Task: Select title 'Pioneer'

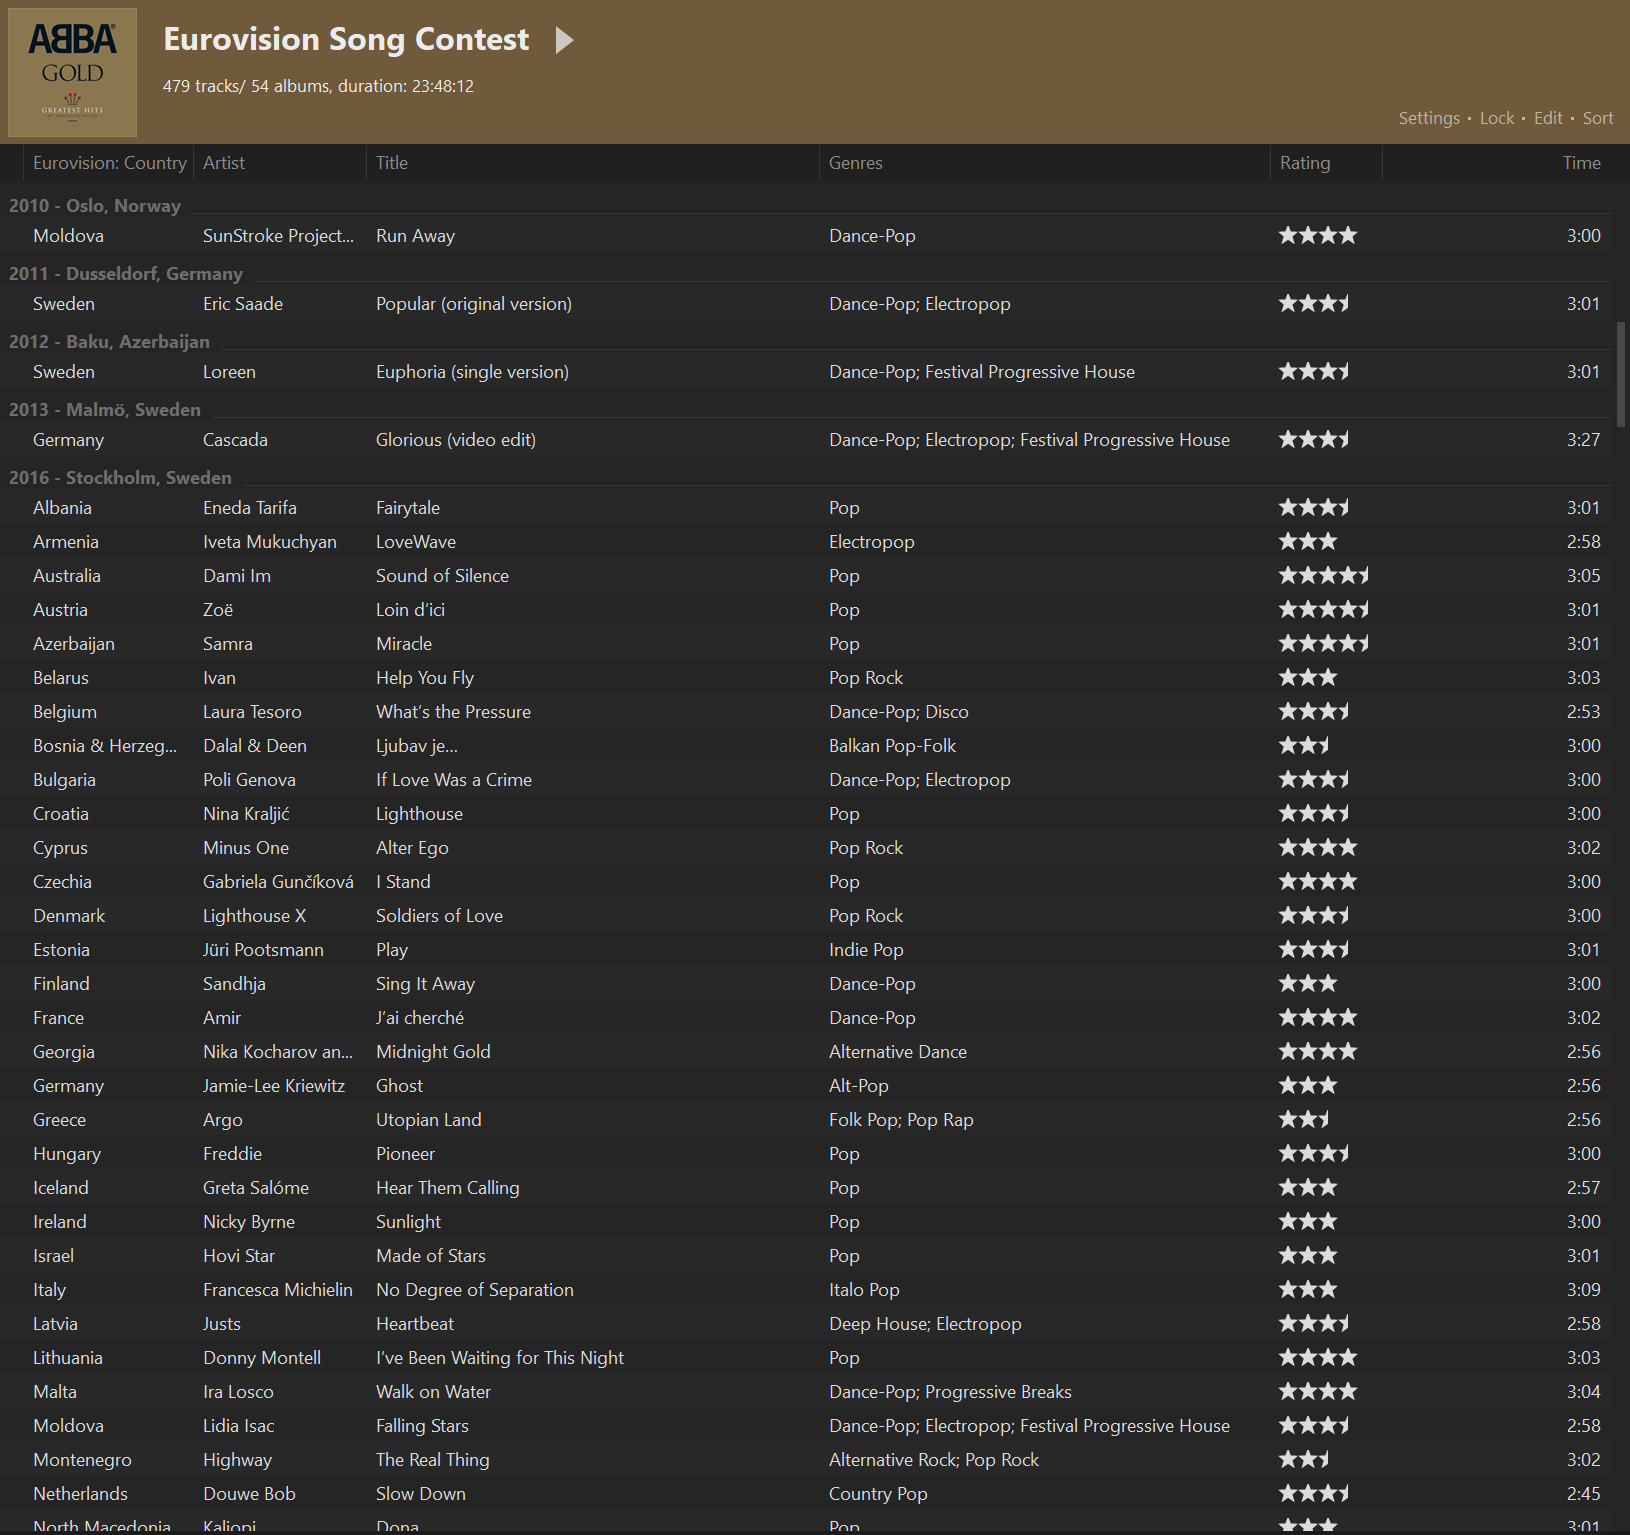Action: pyautogui.click(x=405, y=1154)
